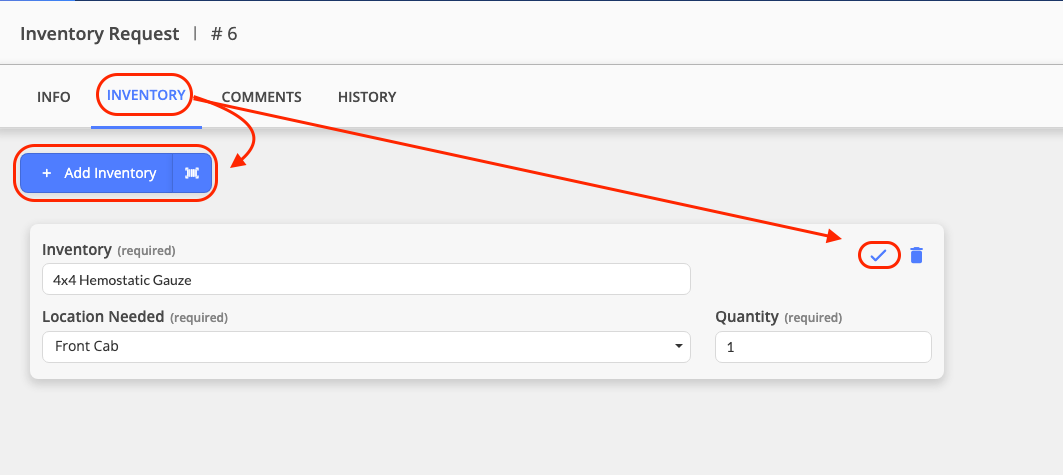Click the dropdown caret arrow in Location Needed
This screenshot has height=475, width=1063.
pyautogui.click(x=679, y=346)
